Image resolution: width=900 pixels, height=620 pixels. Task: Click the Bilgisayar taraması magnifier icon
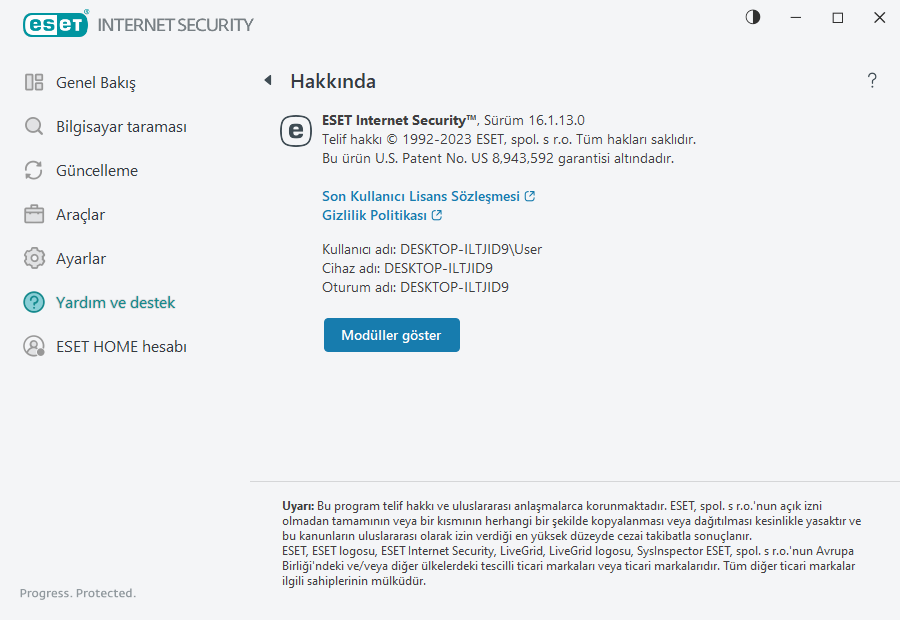pyautogui.click(x=34, y=127)
